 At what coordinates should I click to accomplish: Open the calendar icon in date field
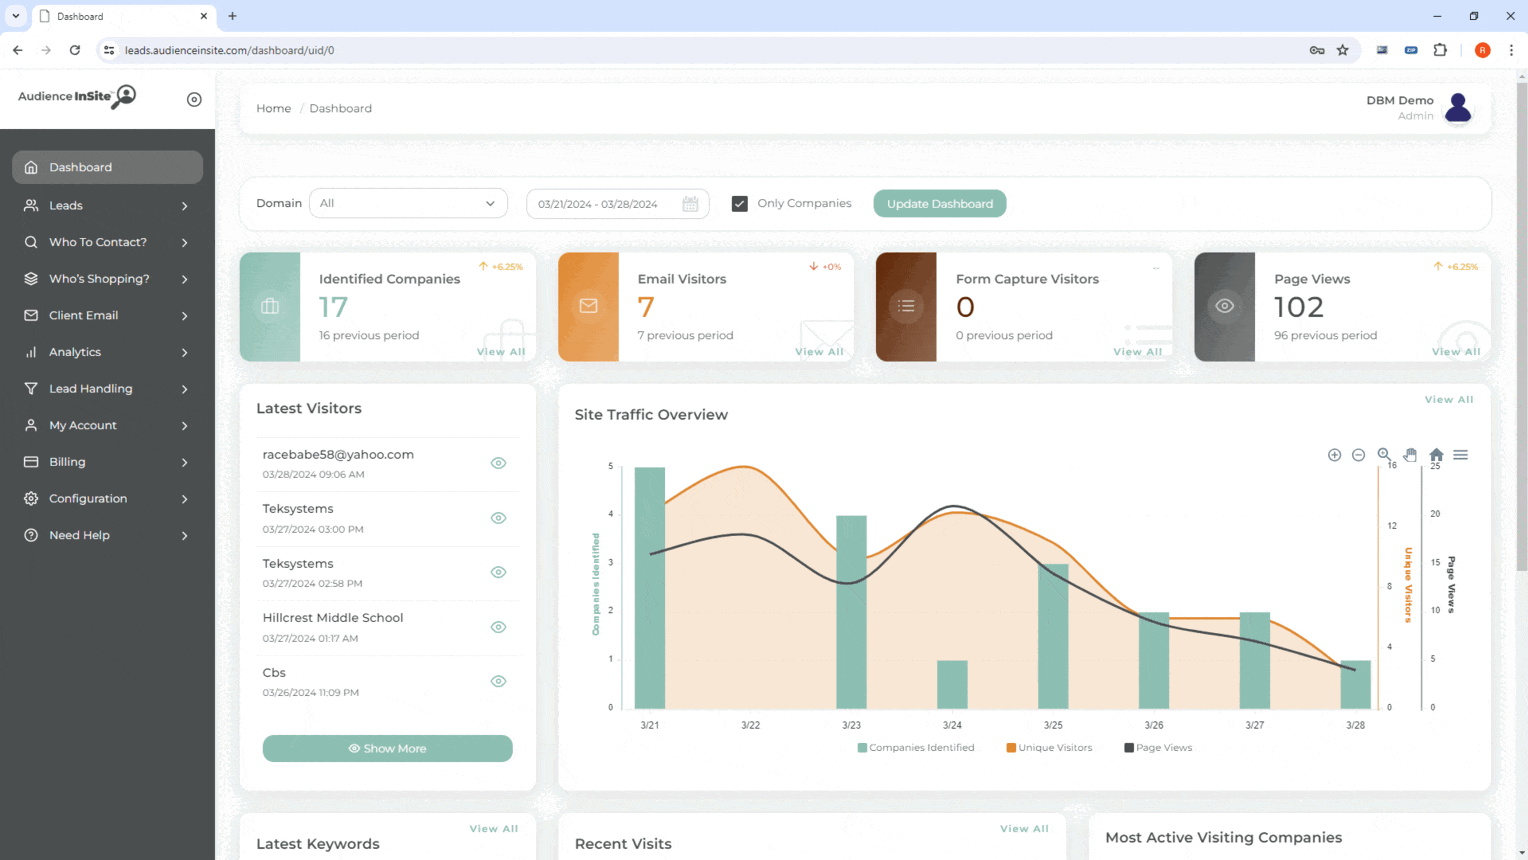(x=690, y=204)
